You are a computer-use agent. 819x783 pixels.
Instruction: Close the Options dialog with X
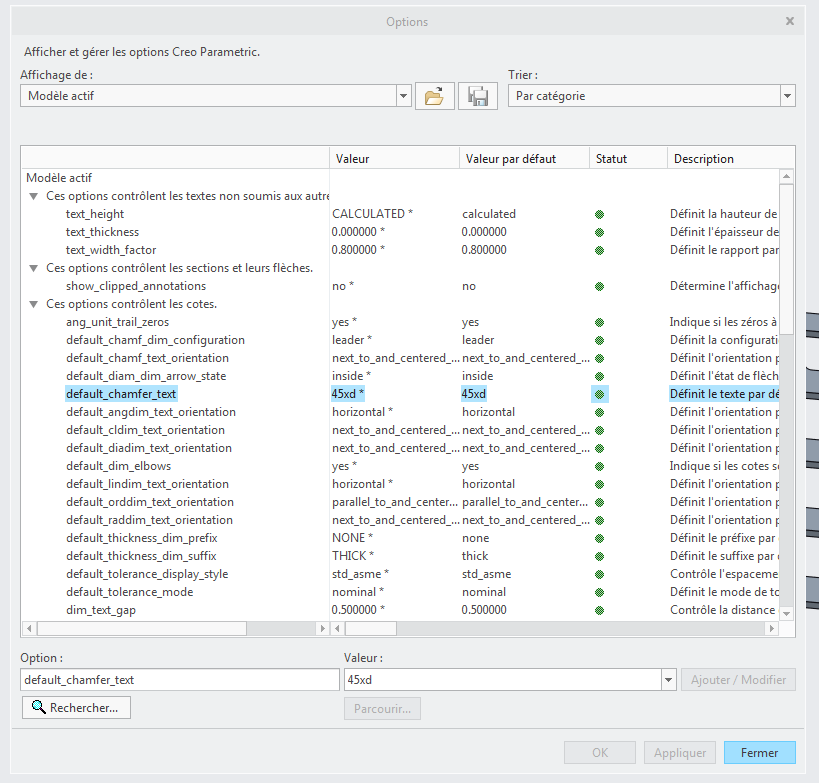[x=790, y=21]
